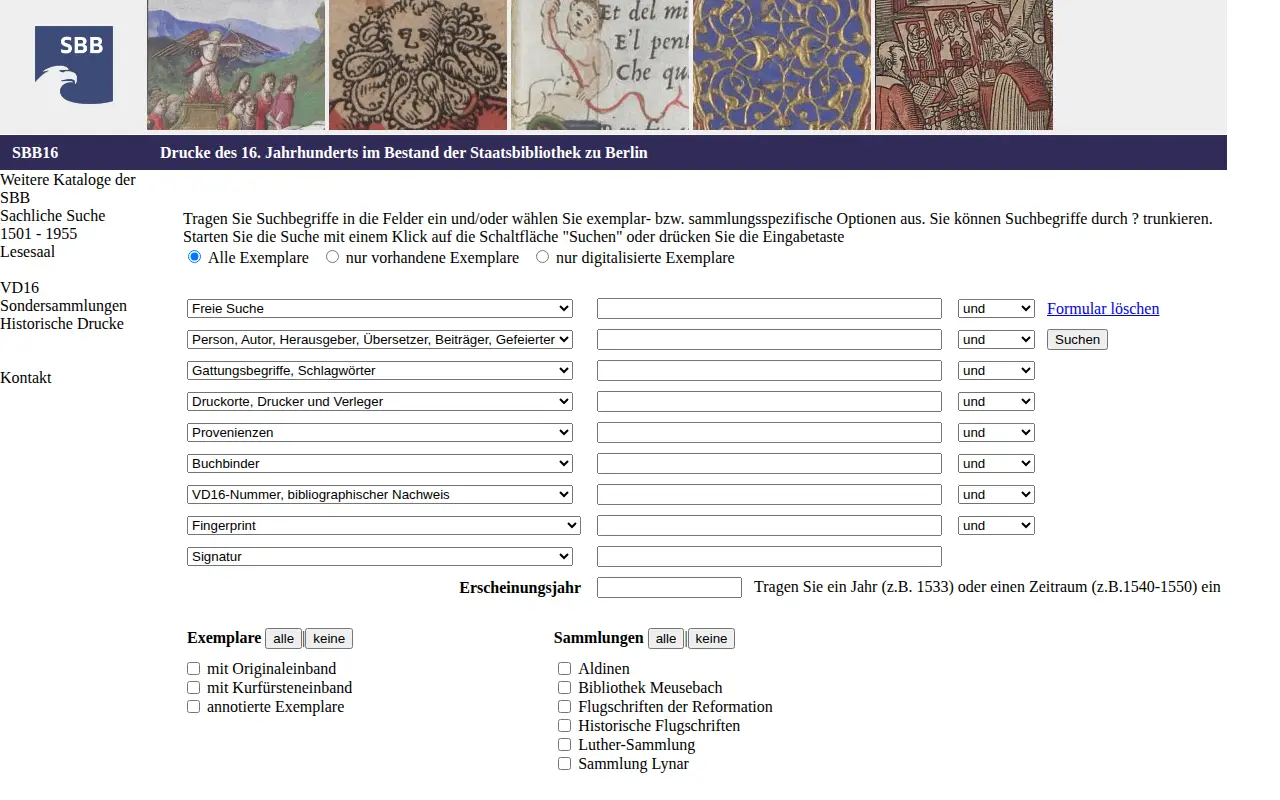Check Flugschriften der Reformation box
The height and width of the screenshot is (800, 1280).
pyautogui.click(x=565, y=707)
